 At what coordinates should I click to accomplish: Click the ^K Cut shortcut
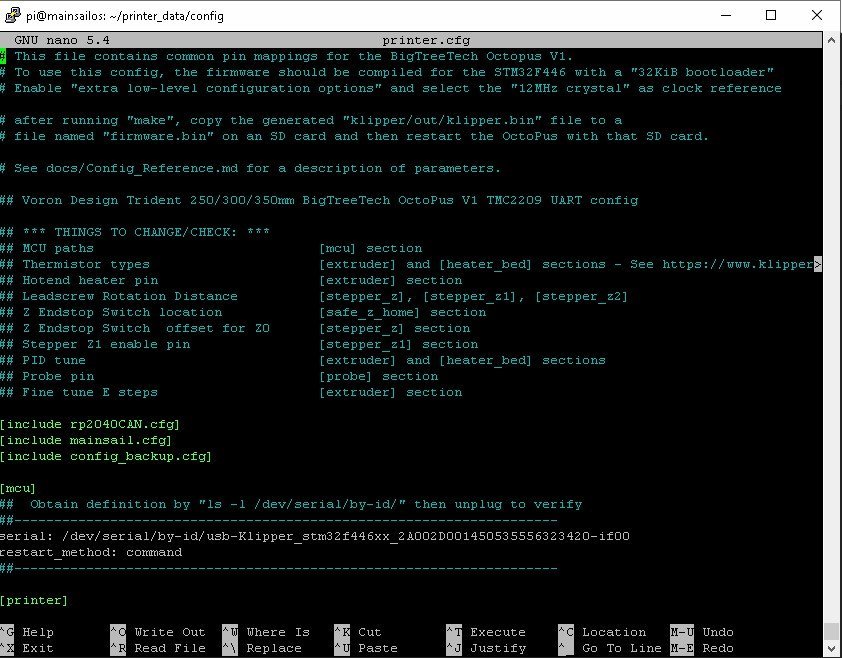click(x=358, y=632)
